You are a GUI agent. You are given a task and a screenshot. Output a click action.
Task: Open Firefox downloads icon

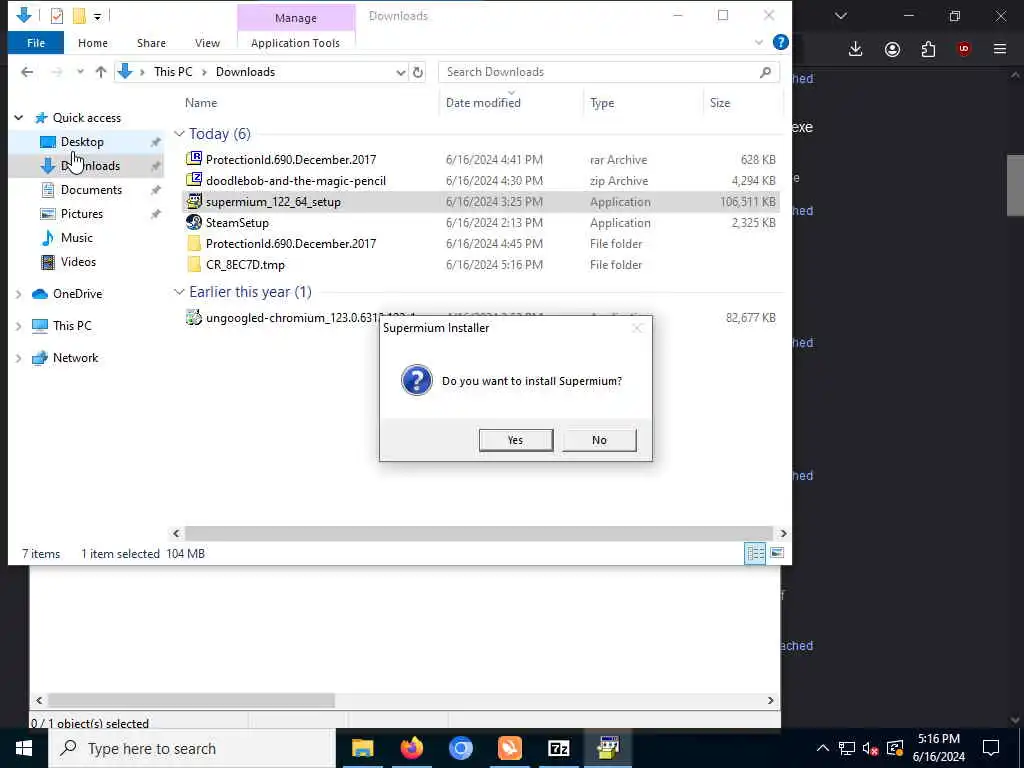pyautogui.click(x=856, y=49)
